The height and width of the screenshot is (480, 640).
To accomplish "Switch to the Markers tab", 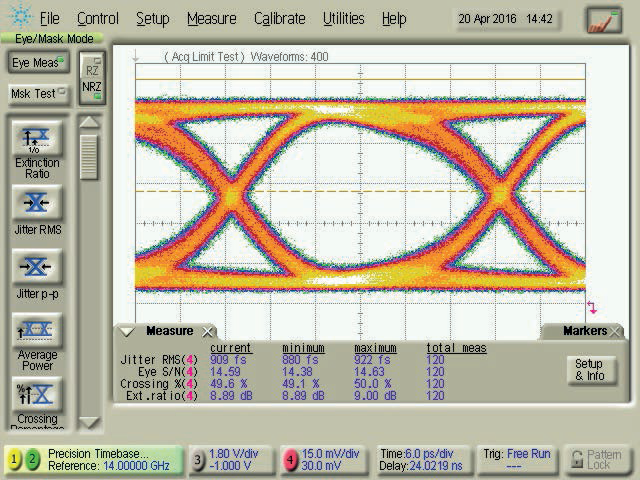I will click(x=584, y=331).
